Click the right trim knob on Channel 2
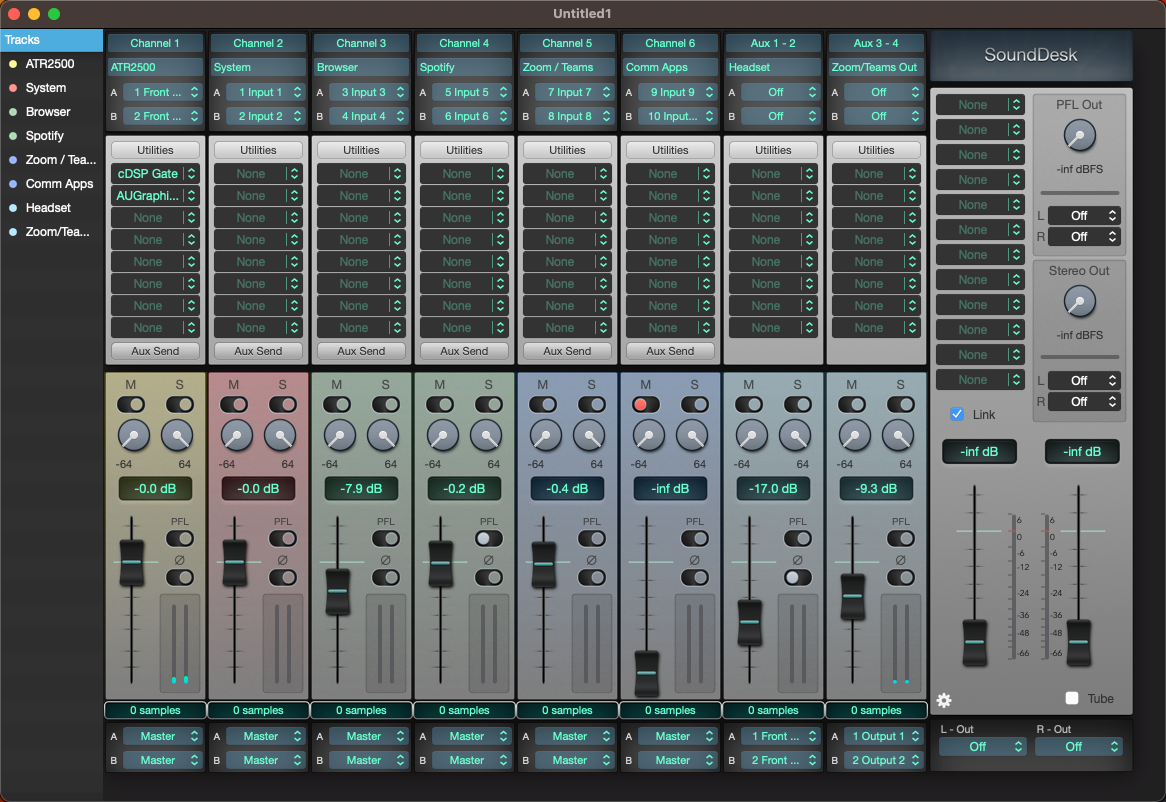This screenshot has width=1166, height=802. click(281, 436)
